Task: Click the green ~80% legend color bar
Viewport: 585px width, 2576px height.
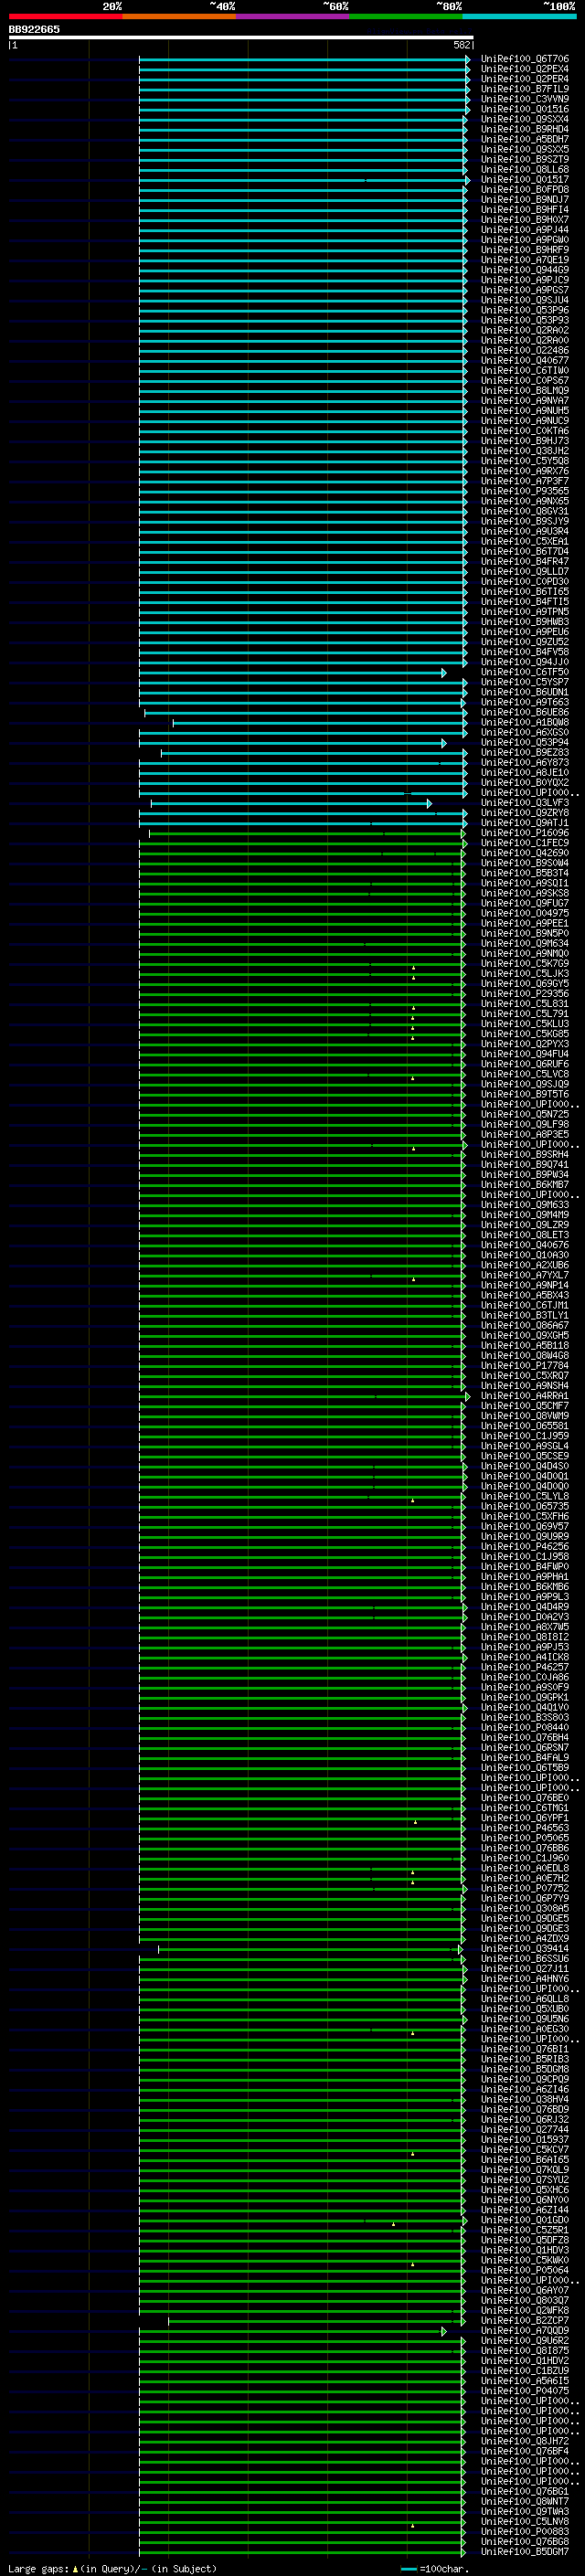Action: pos(406,16)
